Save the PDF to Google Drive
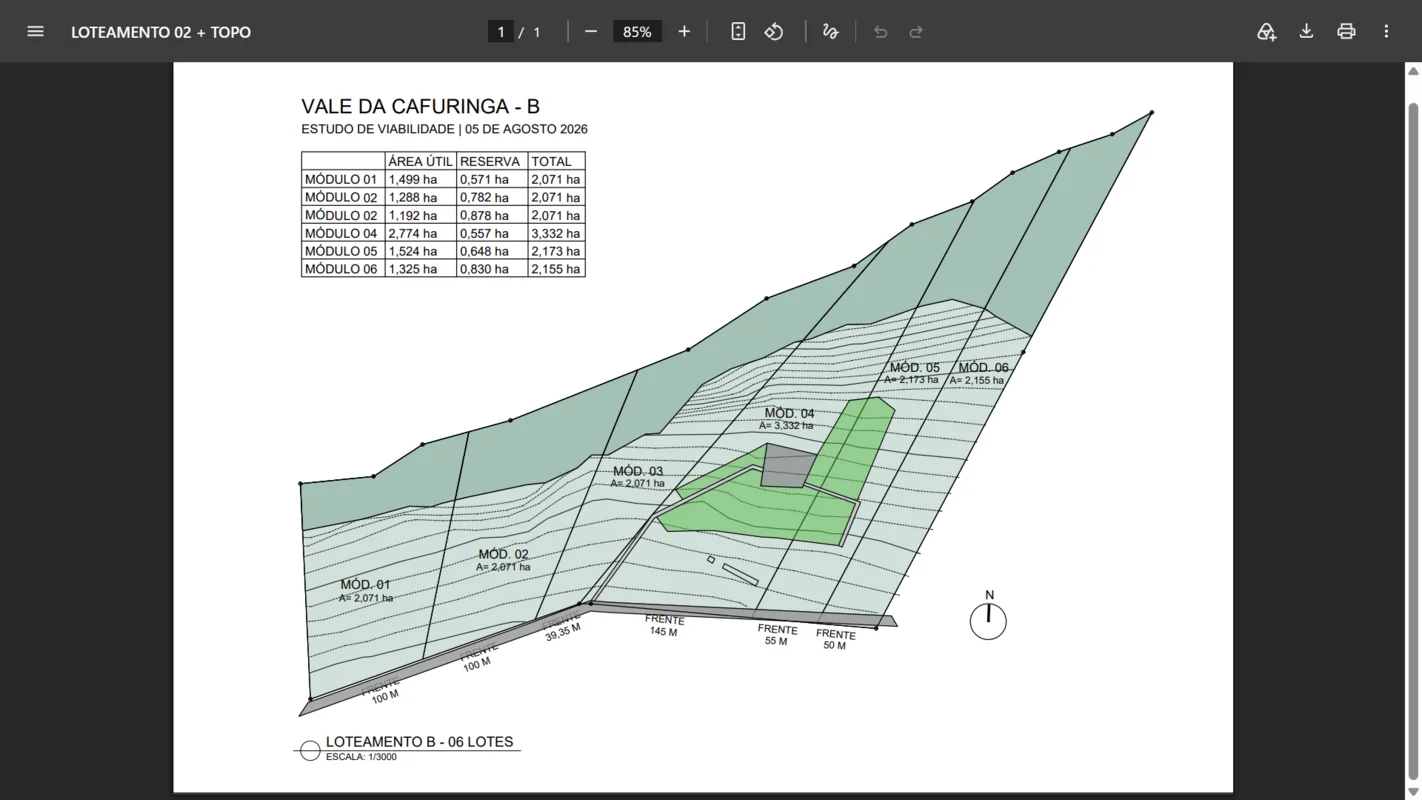Viewport: 1422px width, 800px height. pos(1266,31)
